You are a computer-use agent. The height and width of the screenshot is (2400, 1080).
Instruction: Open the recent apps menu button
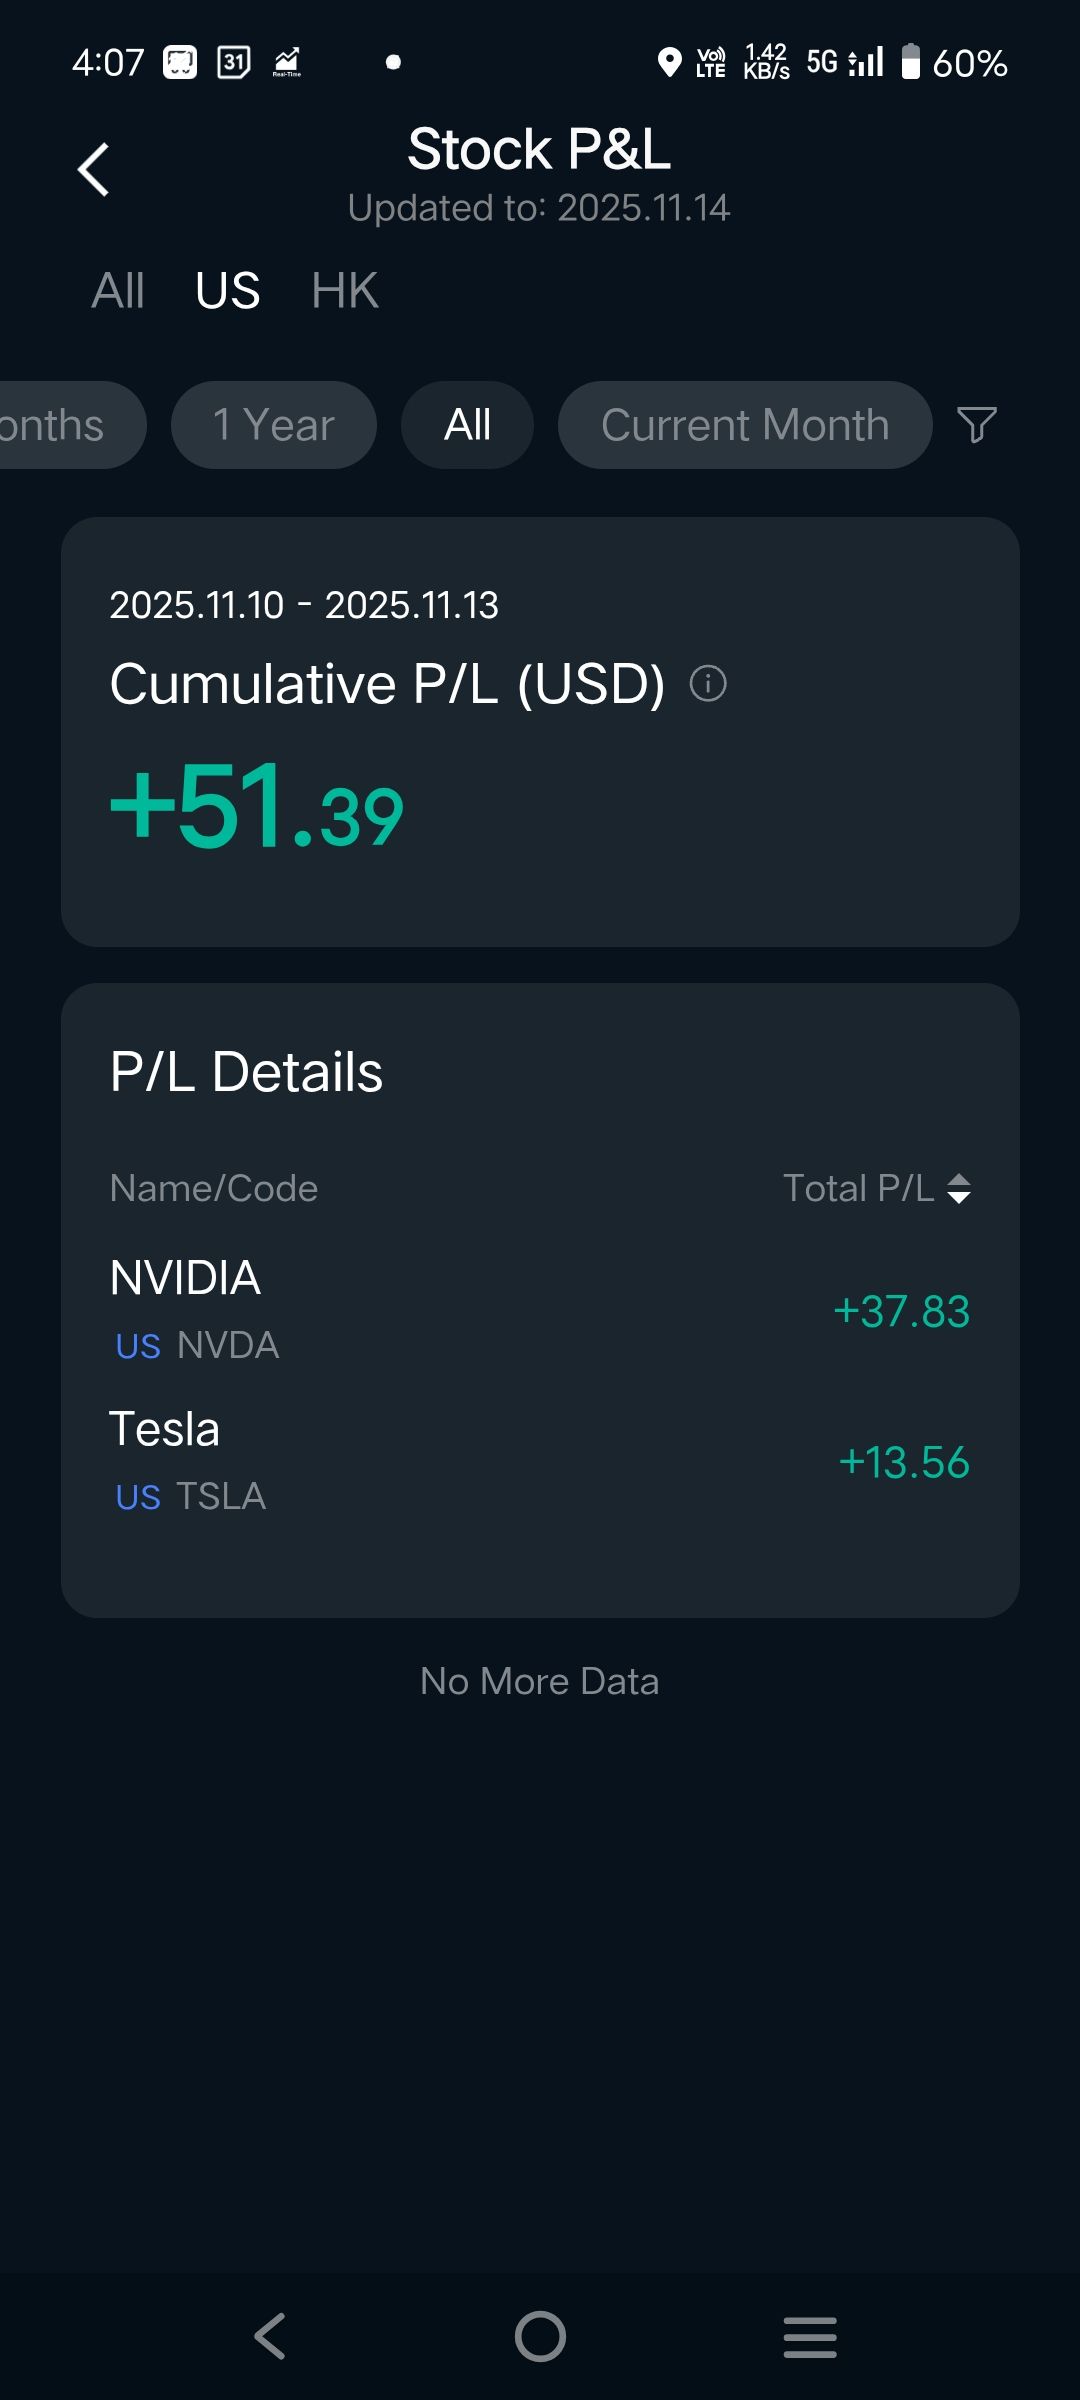809,2337
